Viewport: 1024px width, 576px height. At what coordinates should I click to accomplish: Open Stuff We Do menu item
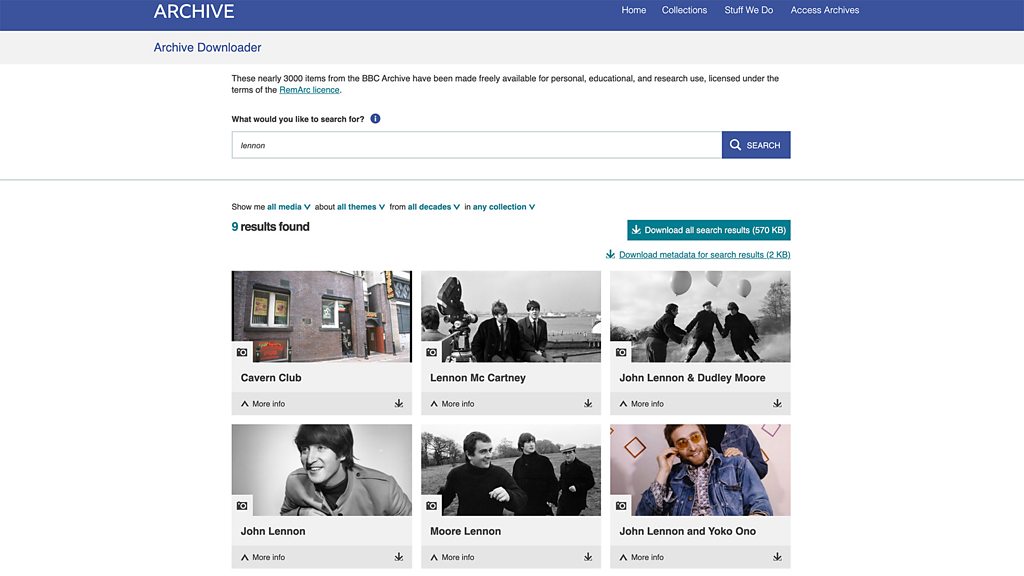pyautogui.click(x=748, y=10)
